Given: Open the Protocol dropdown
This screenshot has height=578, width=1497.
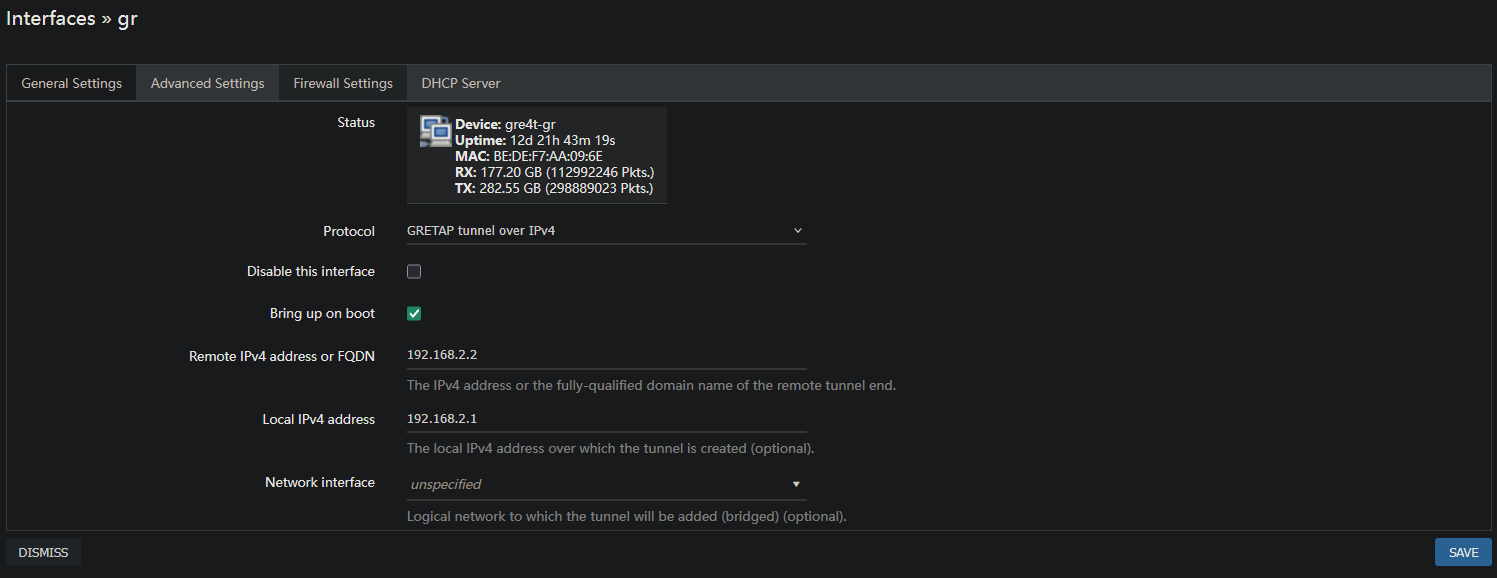Looking at the screenshot, I should (605, 230).
